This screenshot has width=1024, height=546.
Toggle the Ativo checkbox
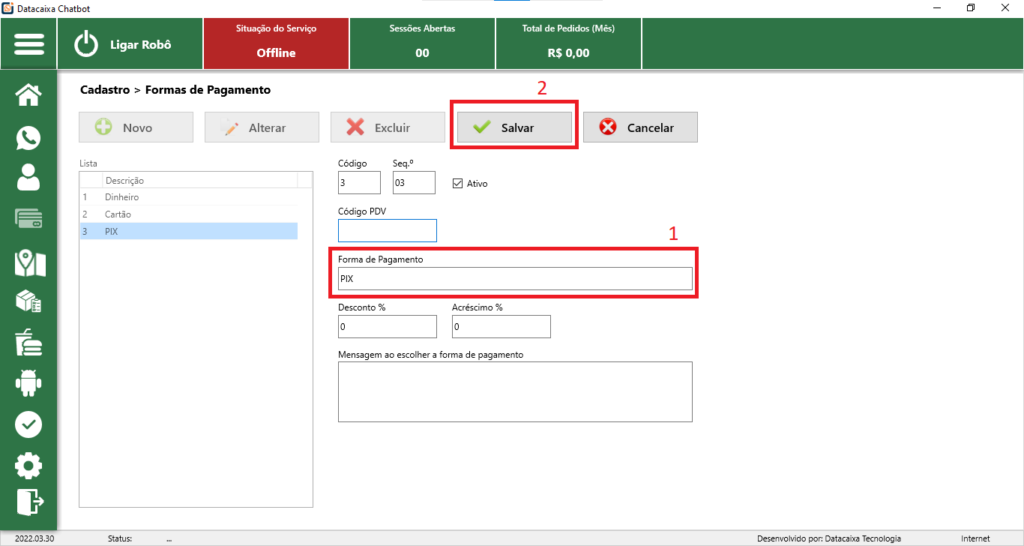click(458, 183)
